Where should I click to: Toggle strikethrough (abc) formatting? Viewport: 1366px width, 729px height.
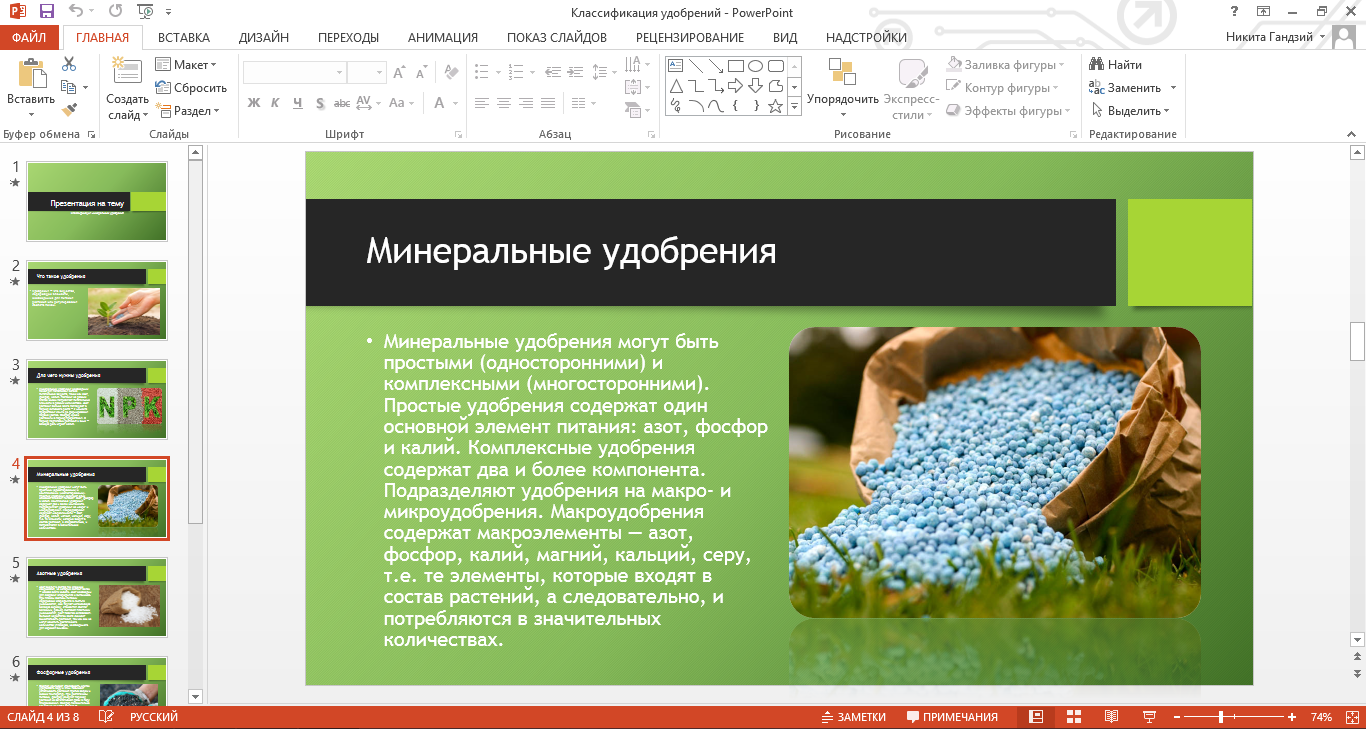tap(342, 103)
